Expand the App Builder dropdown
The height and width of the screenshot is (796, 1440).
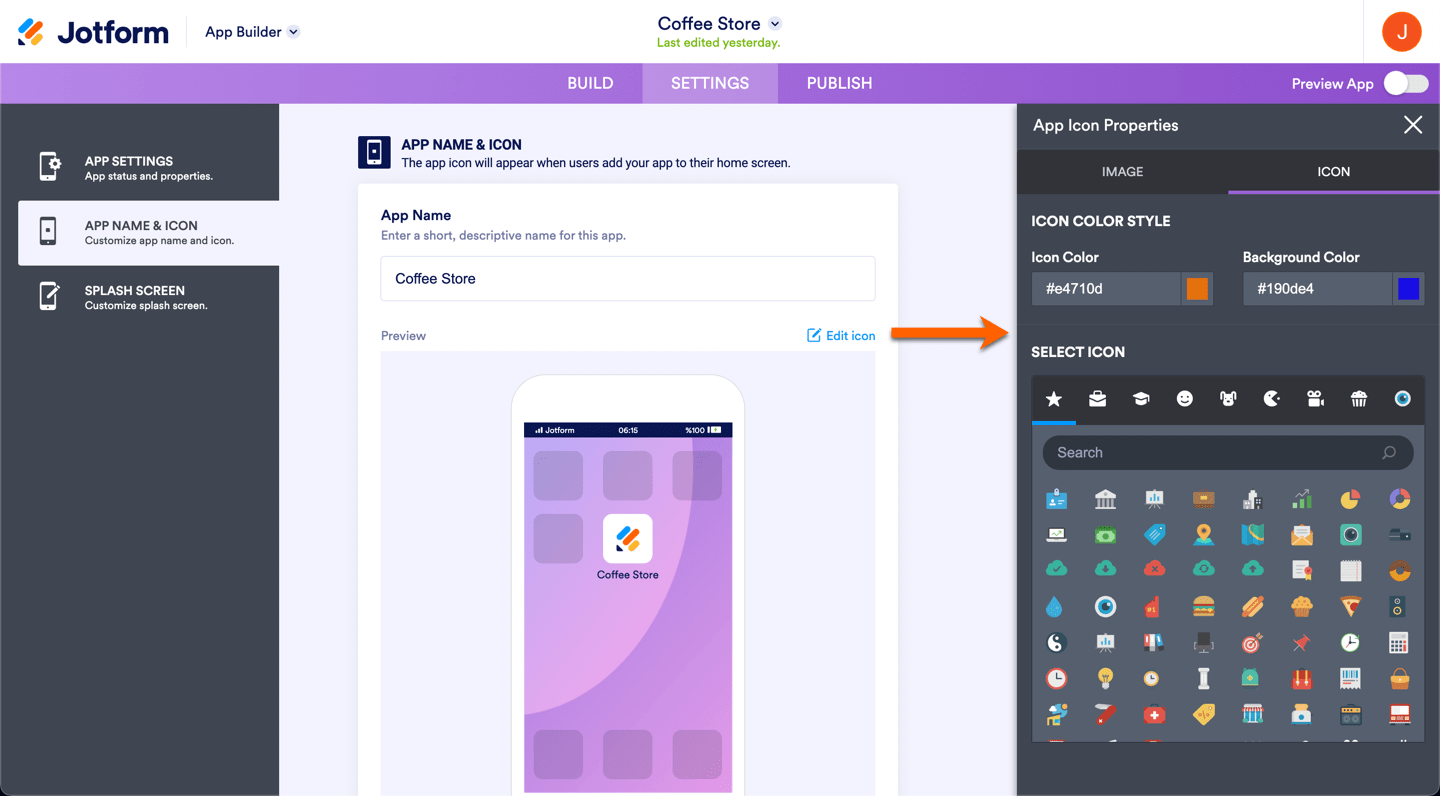252,32
